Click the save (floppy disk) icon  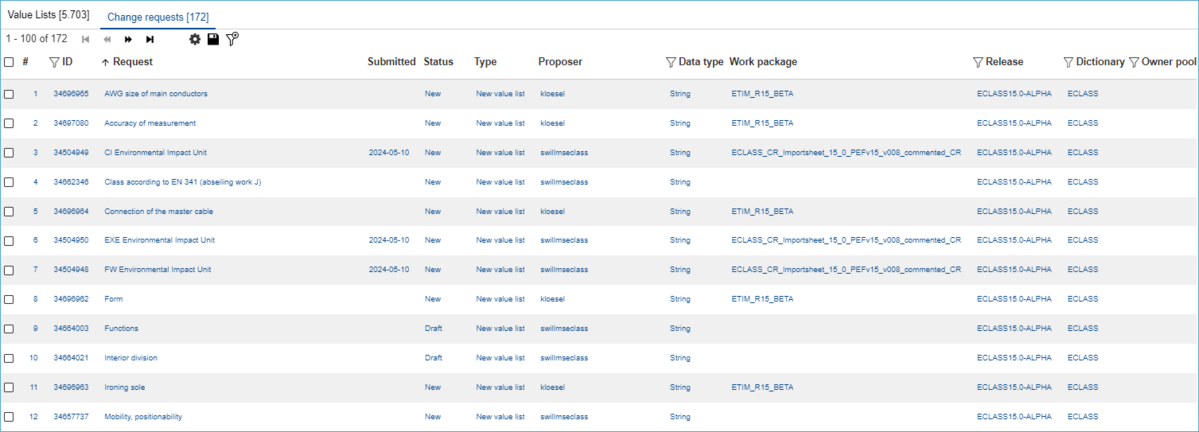[x=213, y=39]
